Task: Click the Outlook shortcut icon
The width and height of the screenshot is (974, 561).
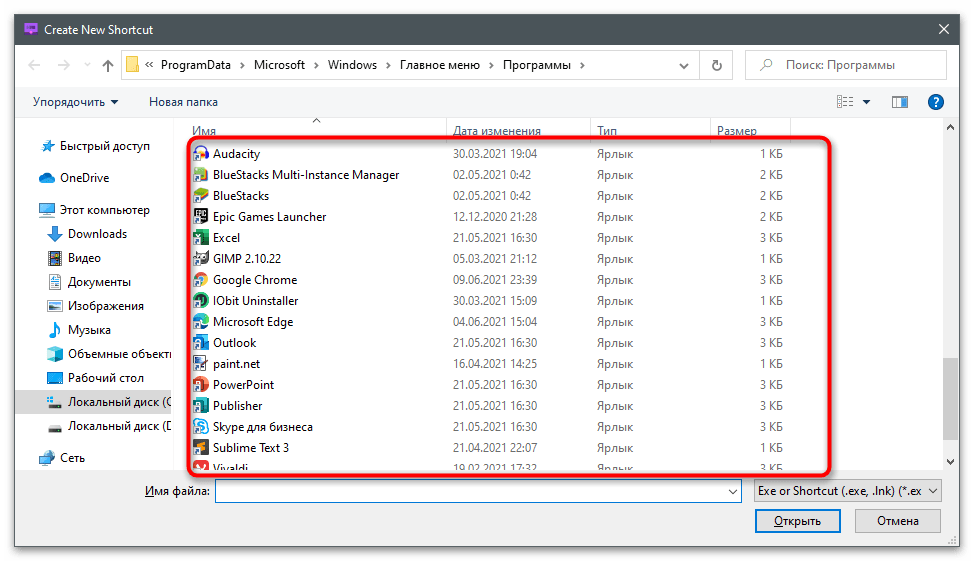Action: pyautogui.click(x=201, y=342)
